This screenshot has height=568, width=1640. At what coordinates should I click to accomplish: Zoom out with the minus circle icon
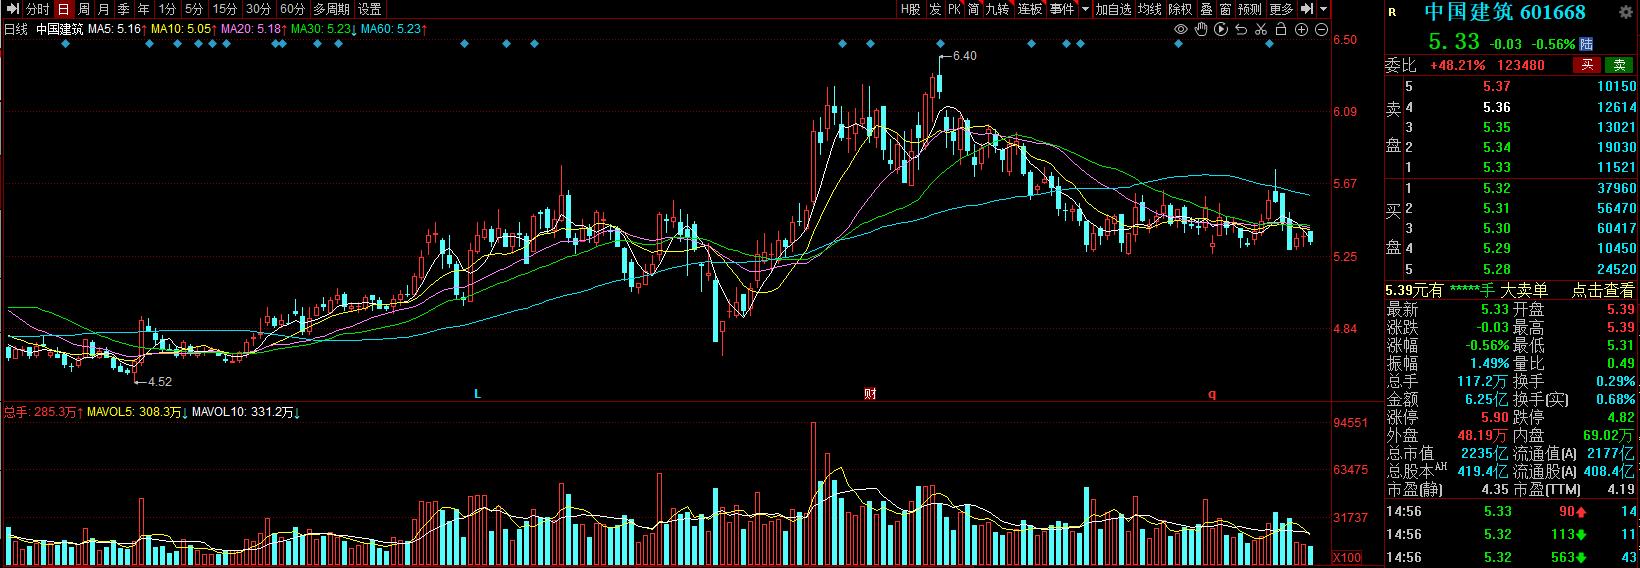pos(1321,30)
